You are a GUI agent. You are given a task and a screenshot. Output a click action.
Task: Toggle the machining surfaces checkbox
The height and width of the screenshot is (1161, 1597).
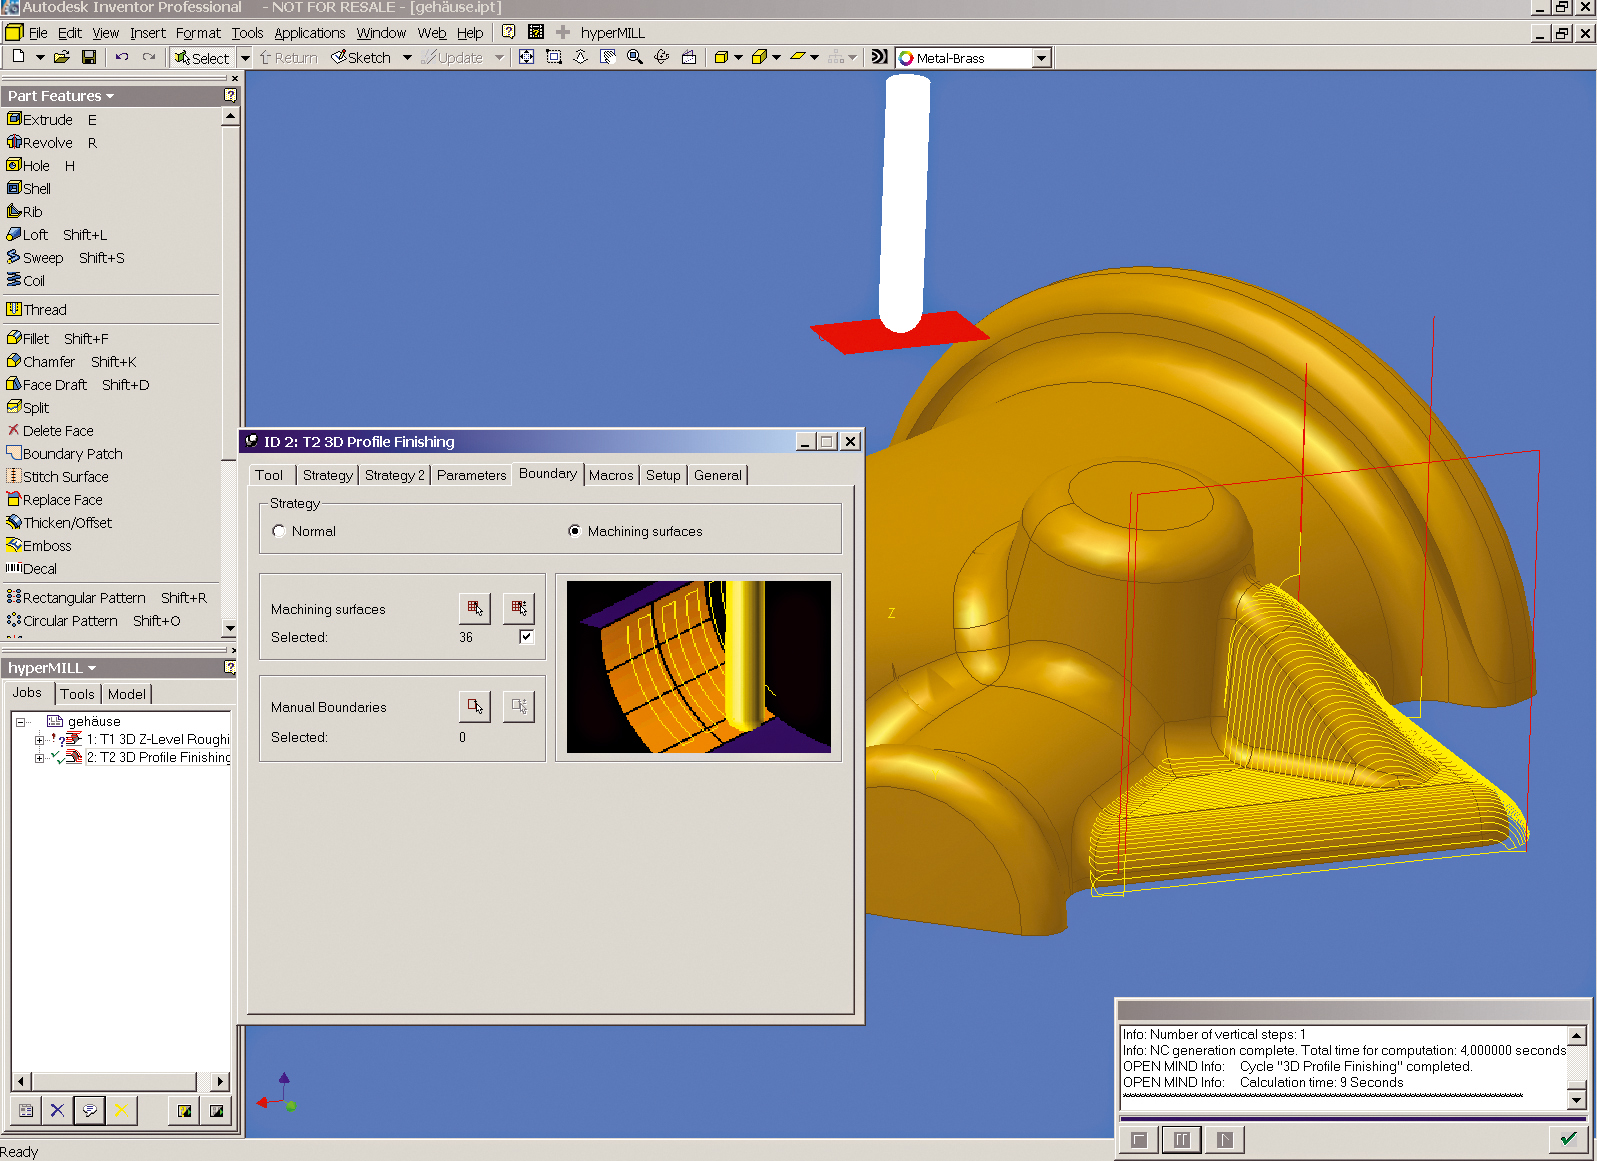coord(526,637)
